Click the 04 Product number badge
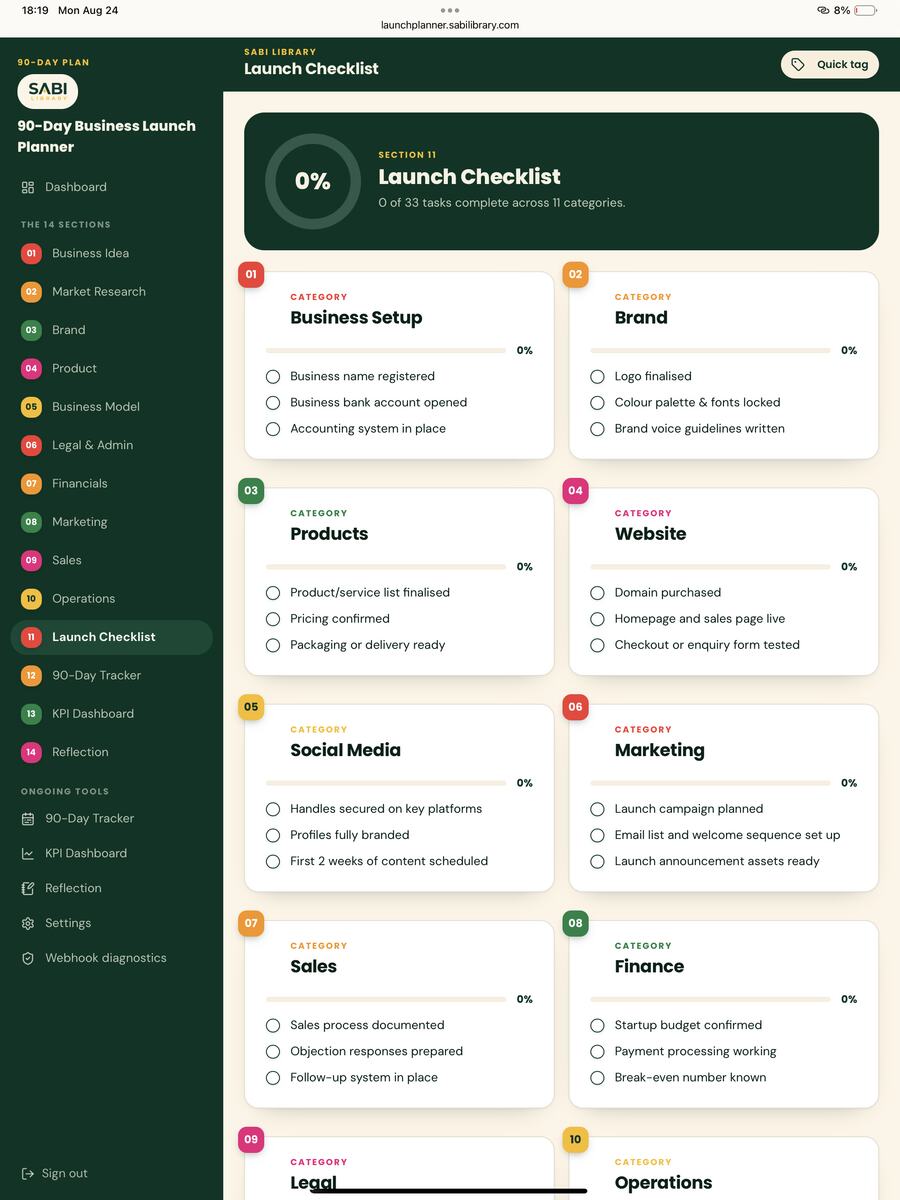 click(x=31, y=369)
